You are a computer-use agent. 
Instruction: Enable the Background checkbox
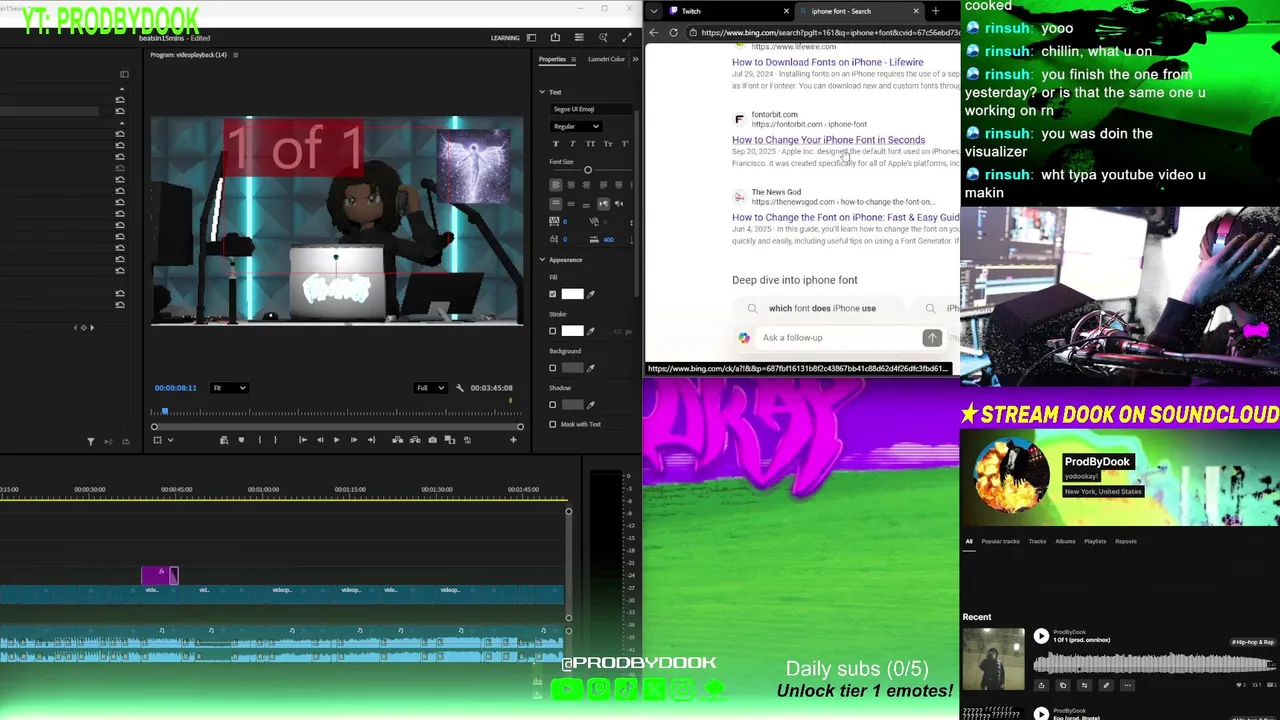553,368
